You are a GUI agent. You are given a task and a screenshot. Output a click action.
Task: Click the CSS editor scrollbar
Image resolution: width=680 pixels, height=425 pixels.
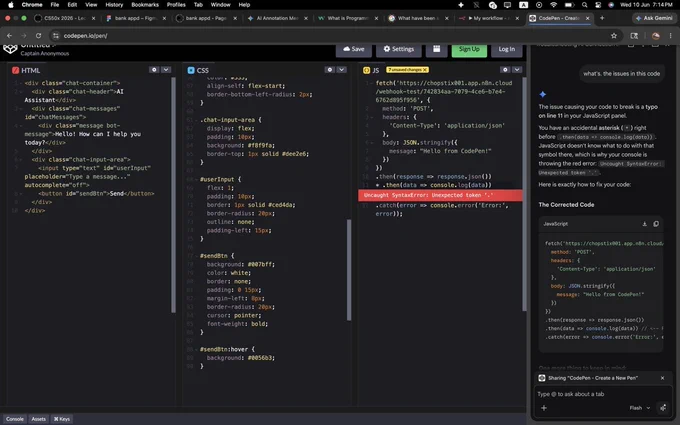point(349,270)
